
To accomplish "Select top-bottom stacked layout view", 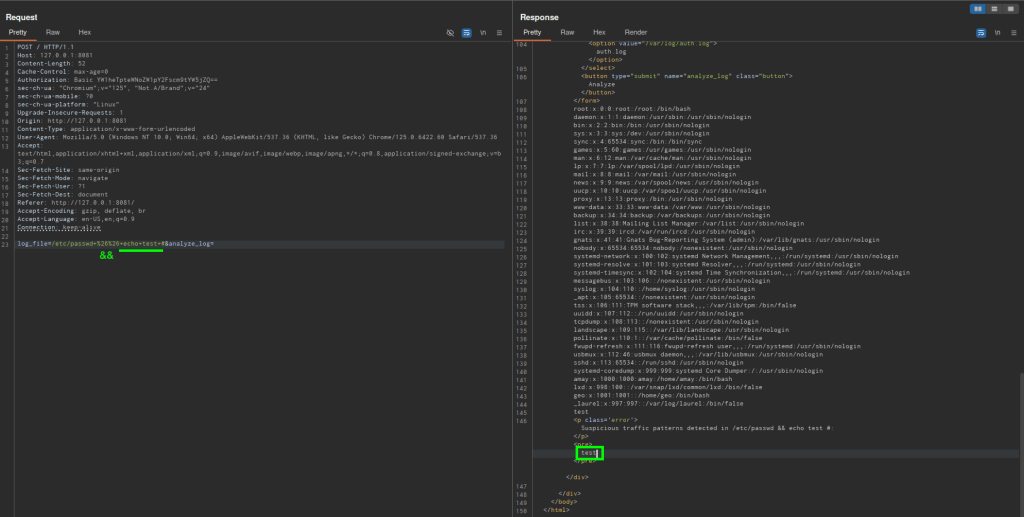I will click(x=993, y=8).
